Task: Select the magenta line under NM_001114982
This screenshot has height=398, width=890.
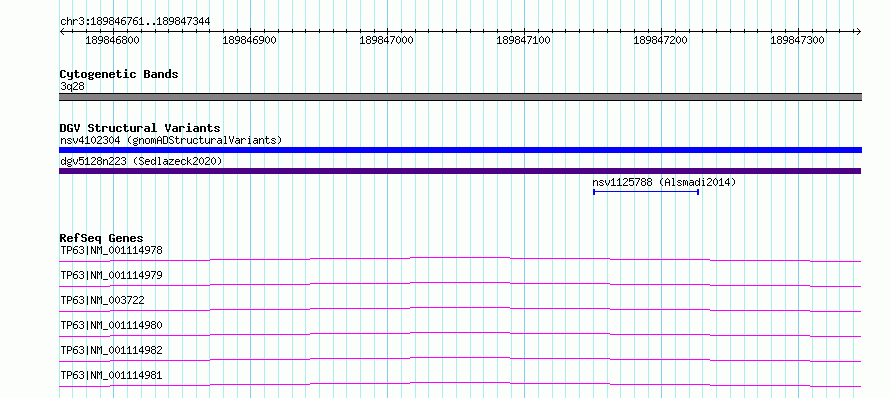Action: click(x=460, y=359)
